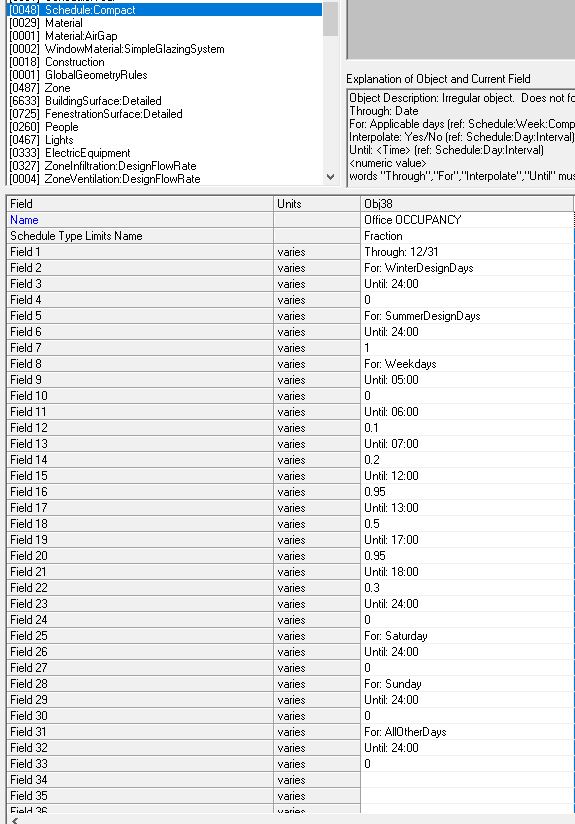Select the 0.3 value cell
575x824 pixels.
pos(467,588)
